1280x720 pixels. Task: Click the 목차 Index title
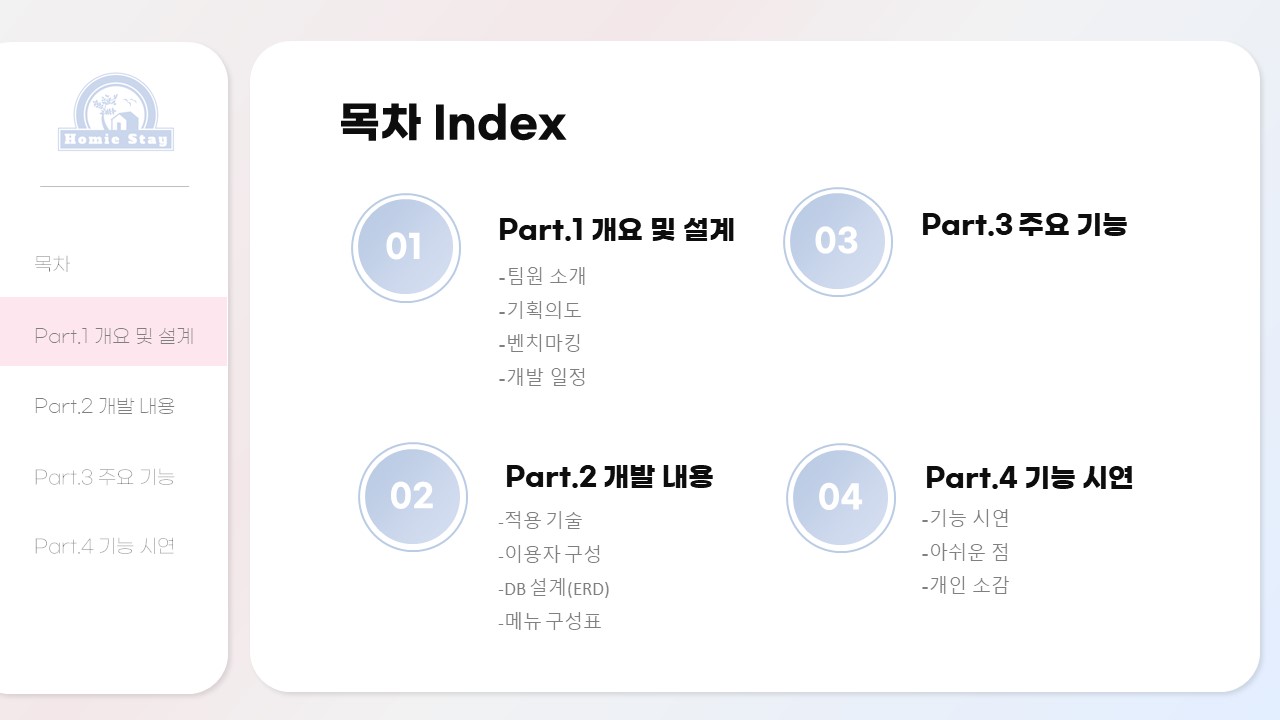point(453,123)
